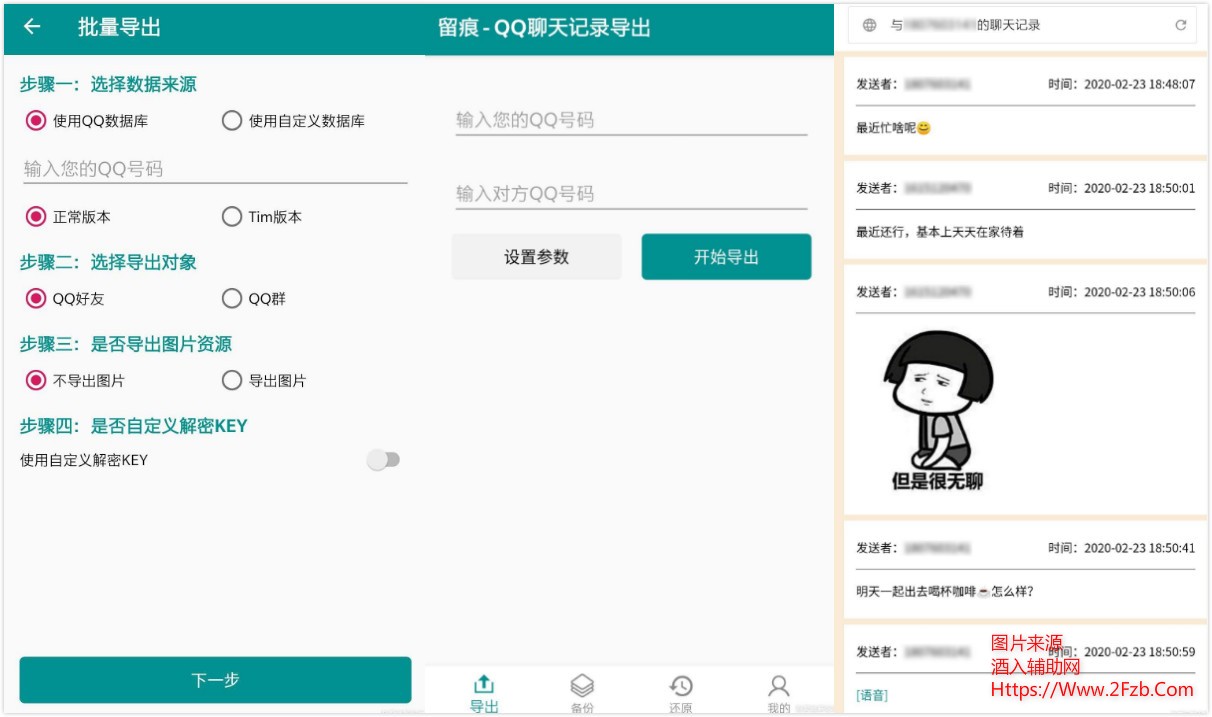Click the [语音] voice message link
1212x717 pixels.
tap(872, 695)
